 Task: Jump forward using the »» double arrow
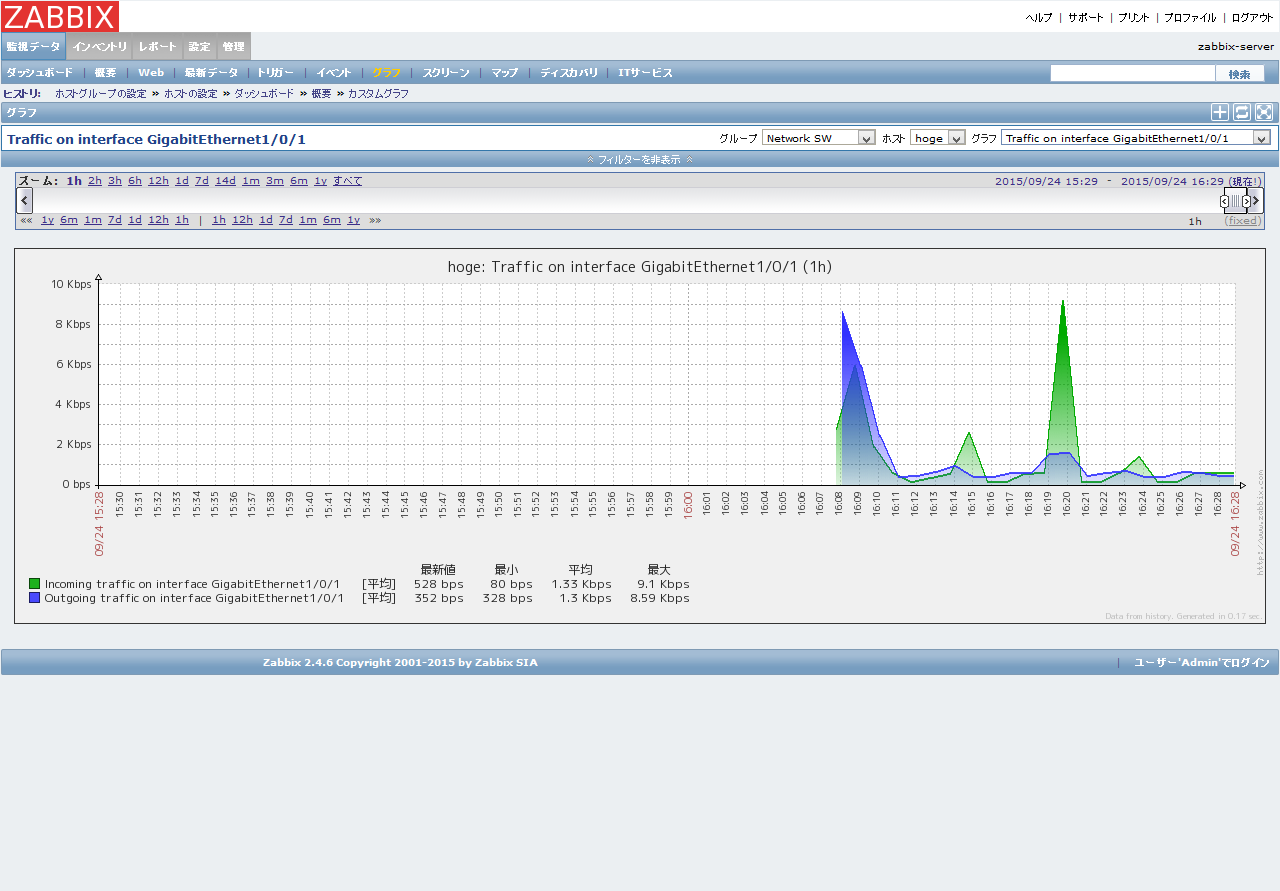click(374, 219)
